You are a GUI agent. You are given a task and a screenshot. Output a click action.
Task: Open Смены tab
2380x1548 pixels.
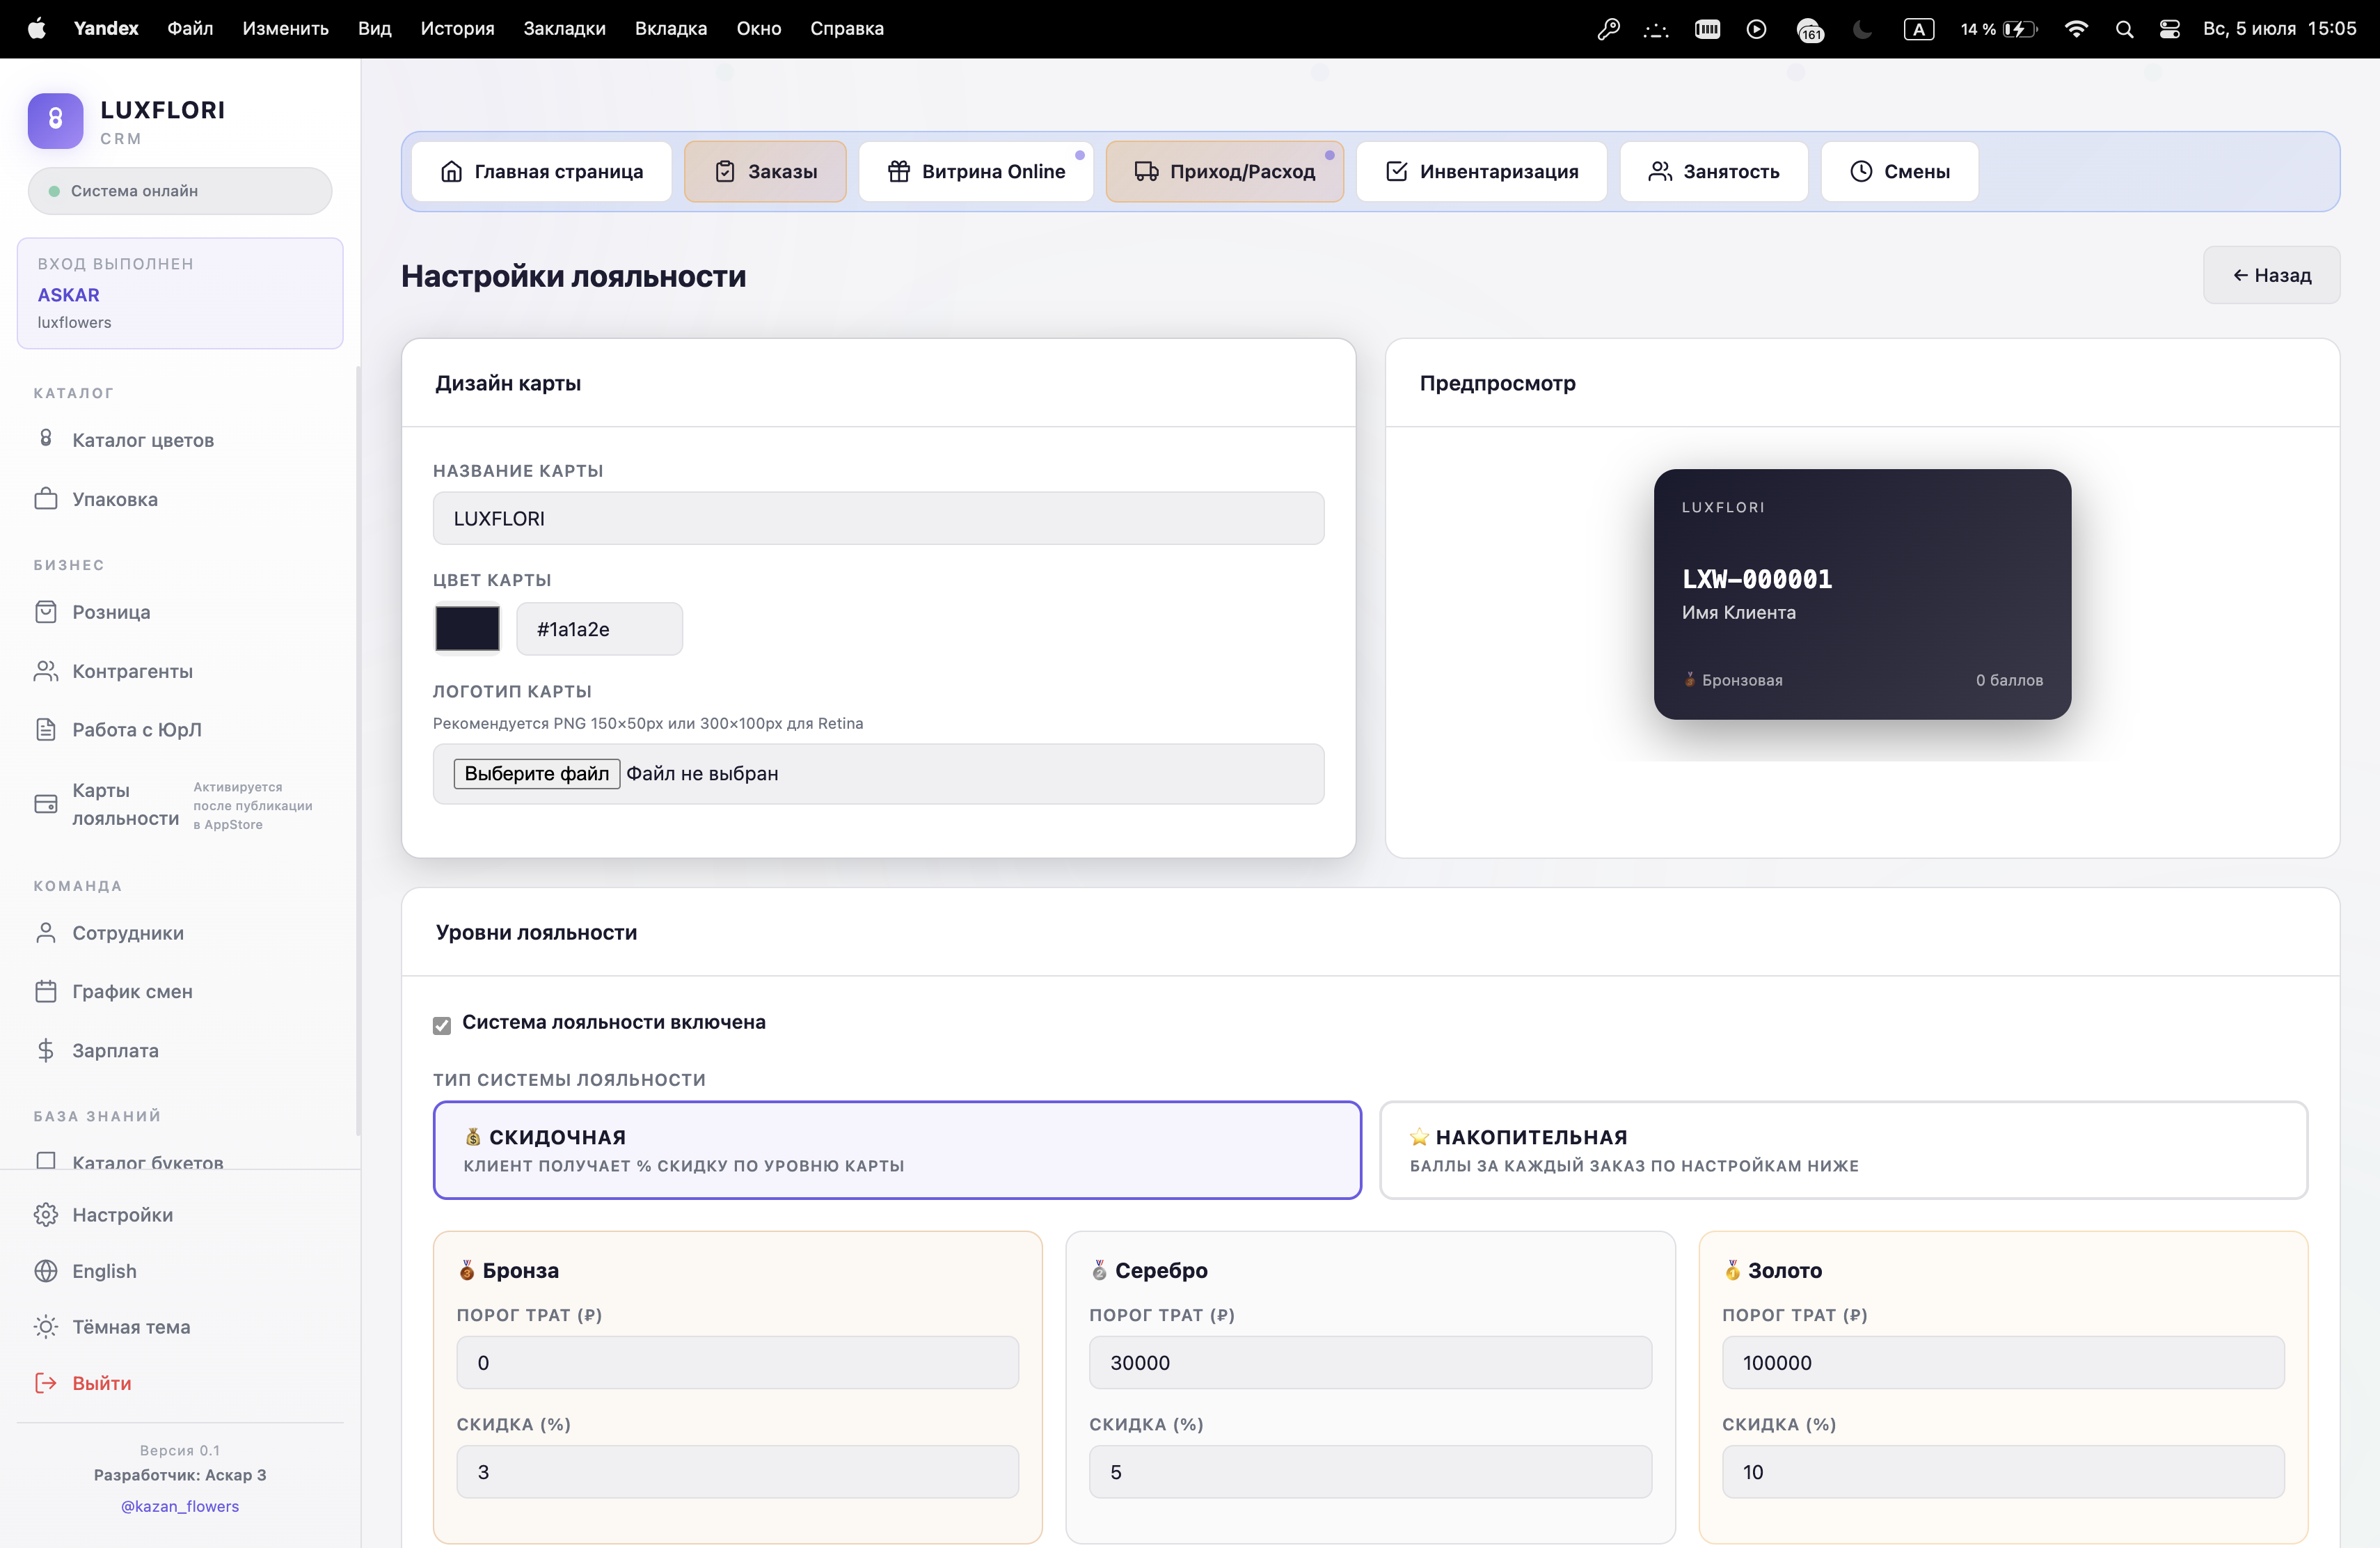pos(1899,171)
